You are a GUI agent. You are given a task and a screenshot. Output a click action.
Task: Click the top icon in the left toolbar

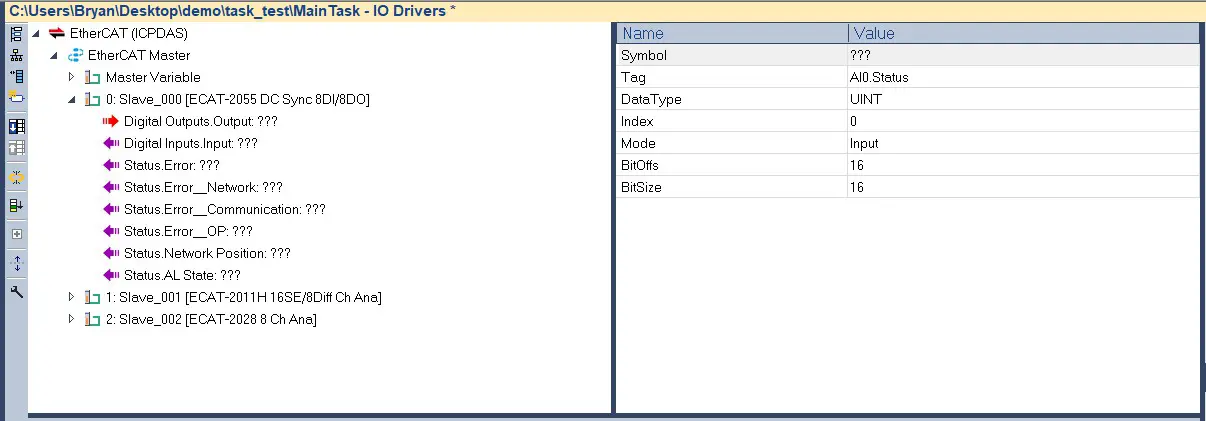coord(16,34)
